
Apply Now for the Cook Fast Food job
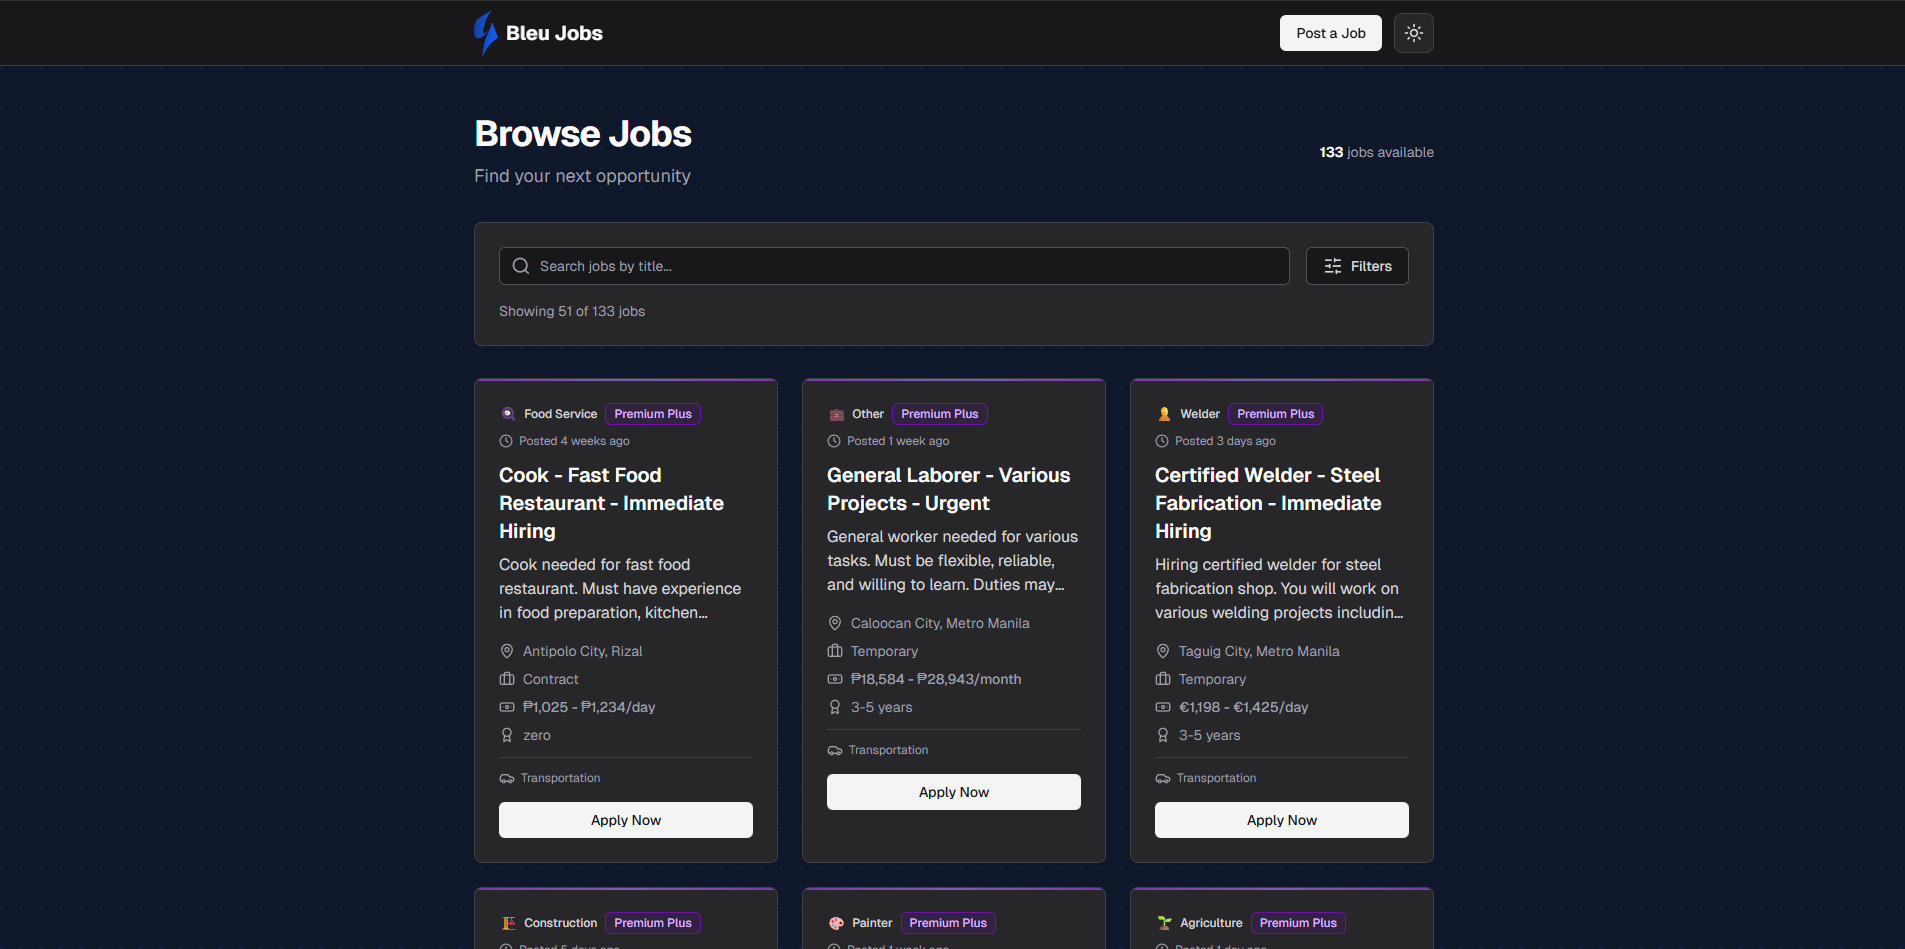point(625,819)
